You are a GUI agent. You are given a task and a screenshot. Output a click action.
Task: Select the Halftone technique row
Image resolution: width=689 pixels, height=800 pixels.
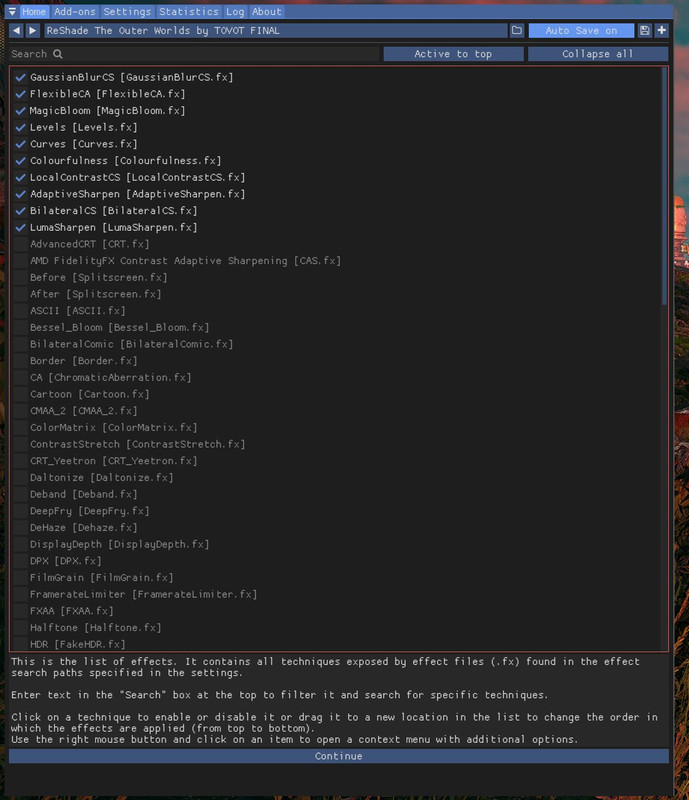pos(95,628)
